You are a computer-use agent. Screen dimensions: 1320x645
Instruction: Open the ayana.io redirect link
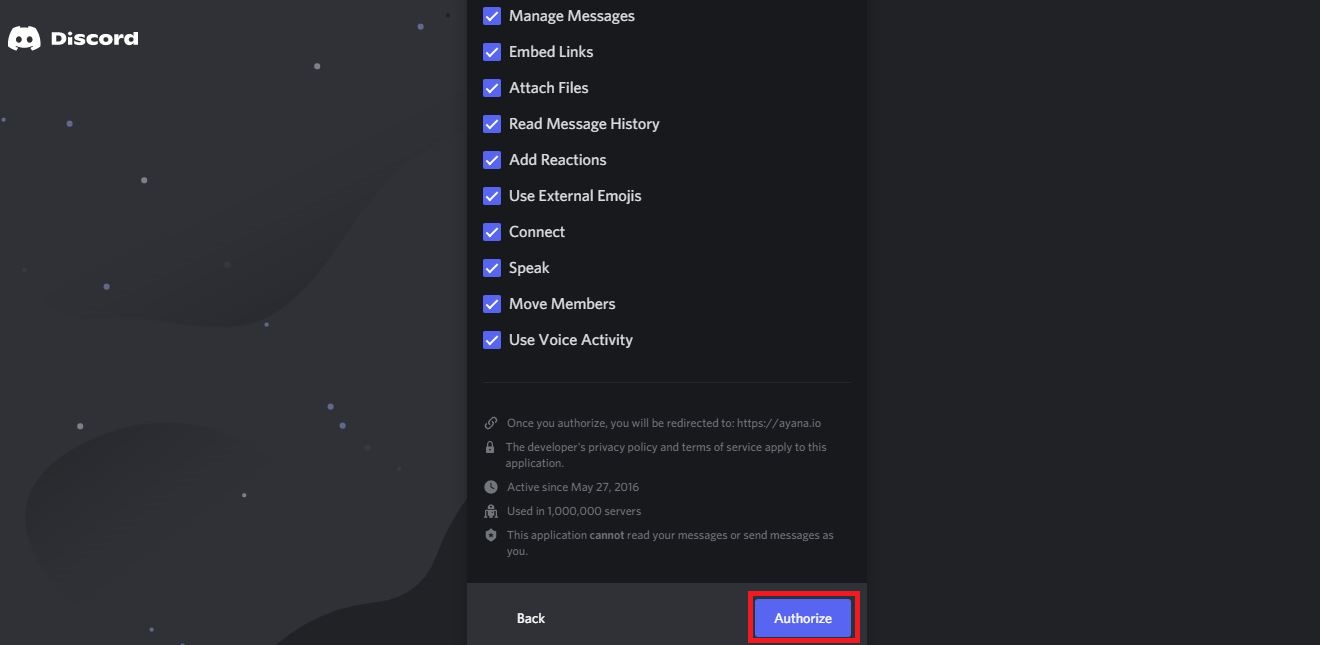778,422
